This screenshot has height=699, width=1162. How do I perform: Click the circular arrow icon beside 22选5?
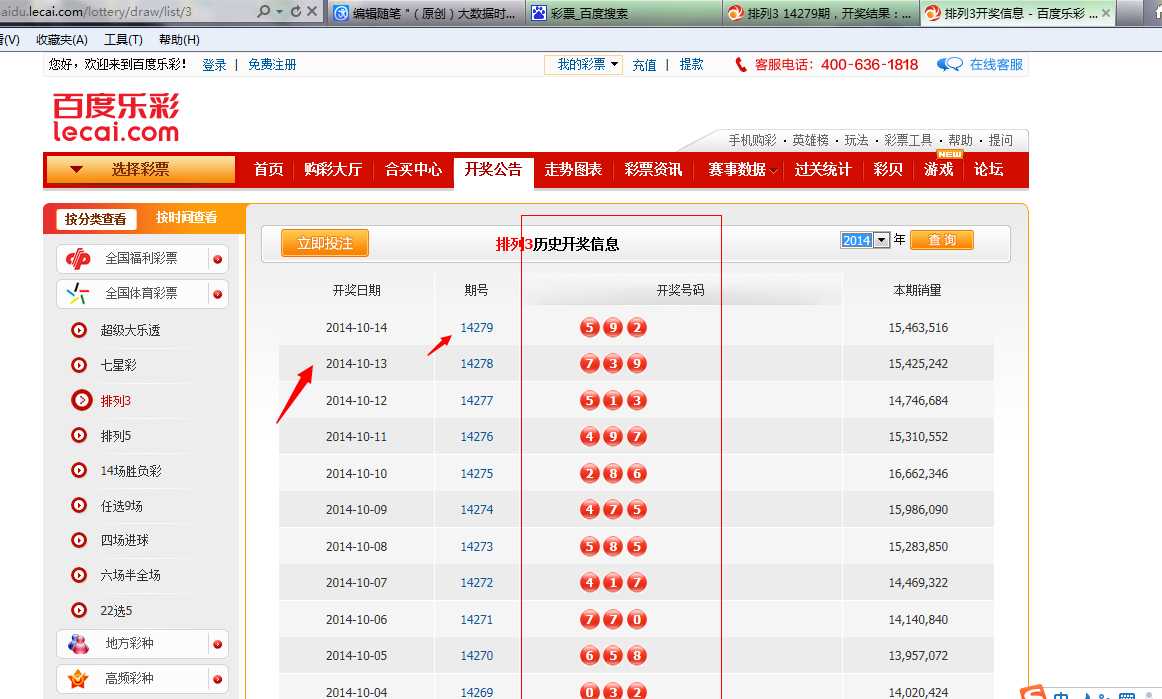(x=79, y=610)
